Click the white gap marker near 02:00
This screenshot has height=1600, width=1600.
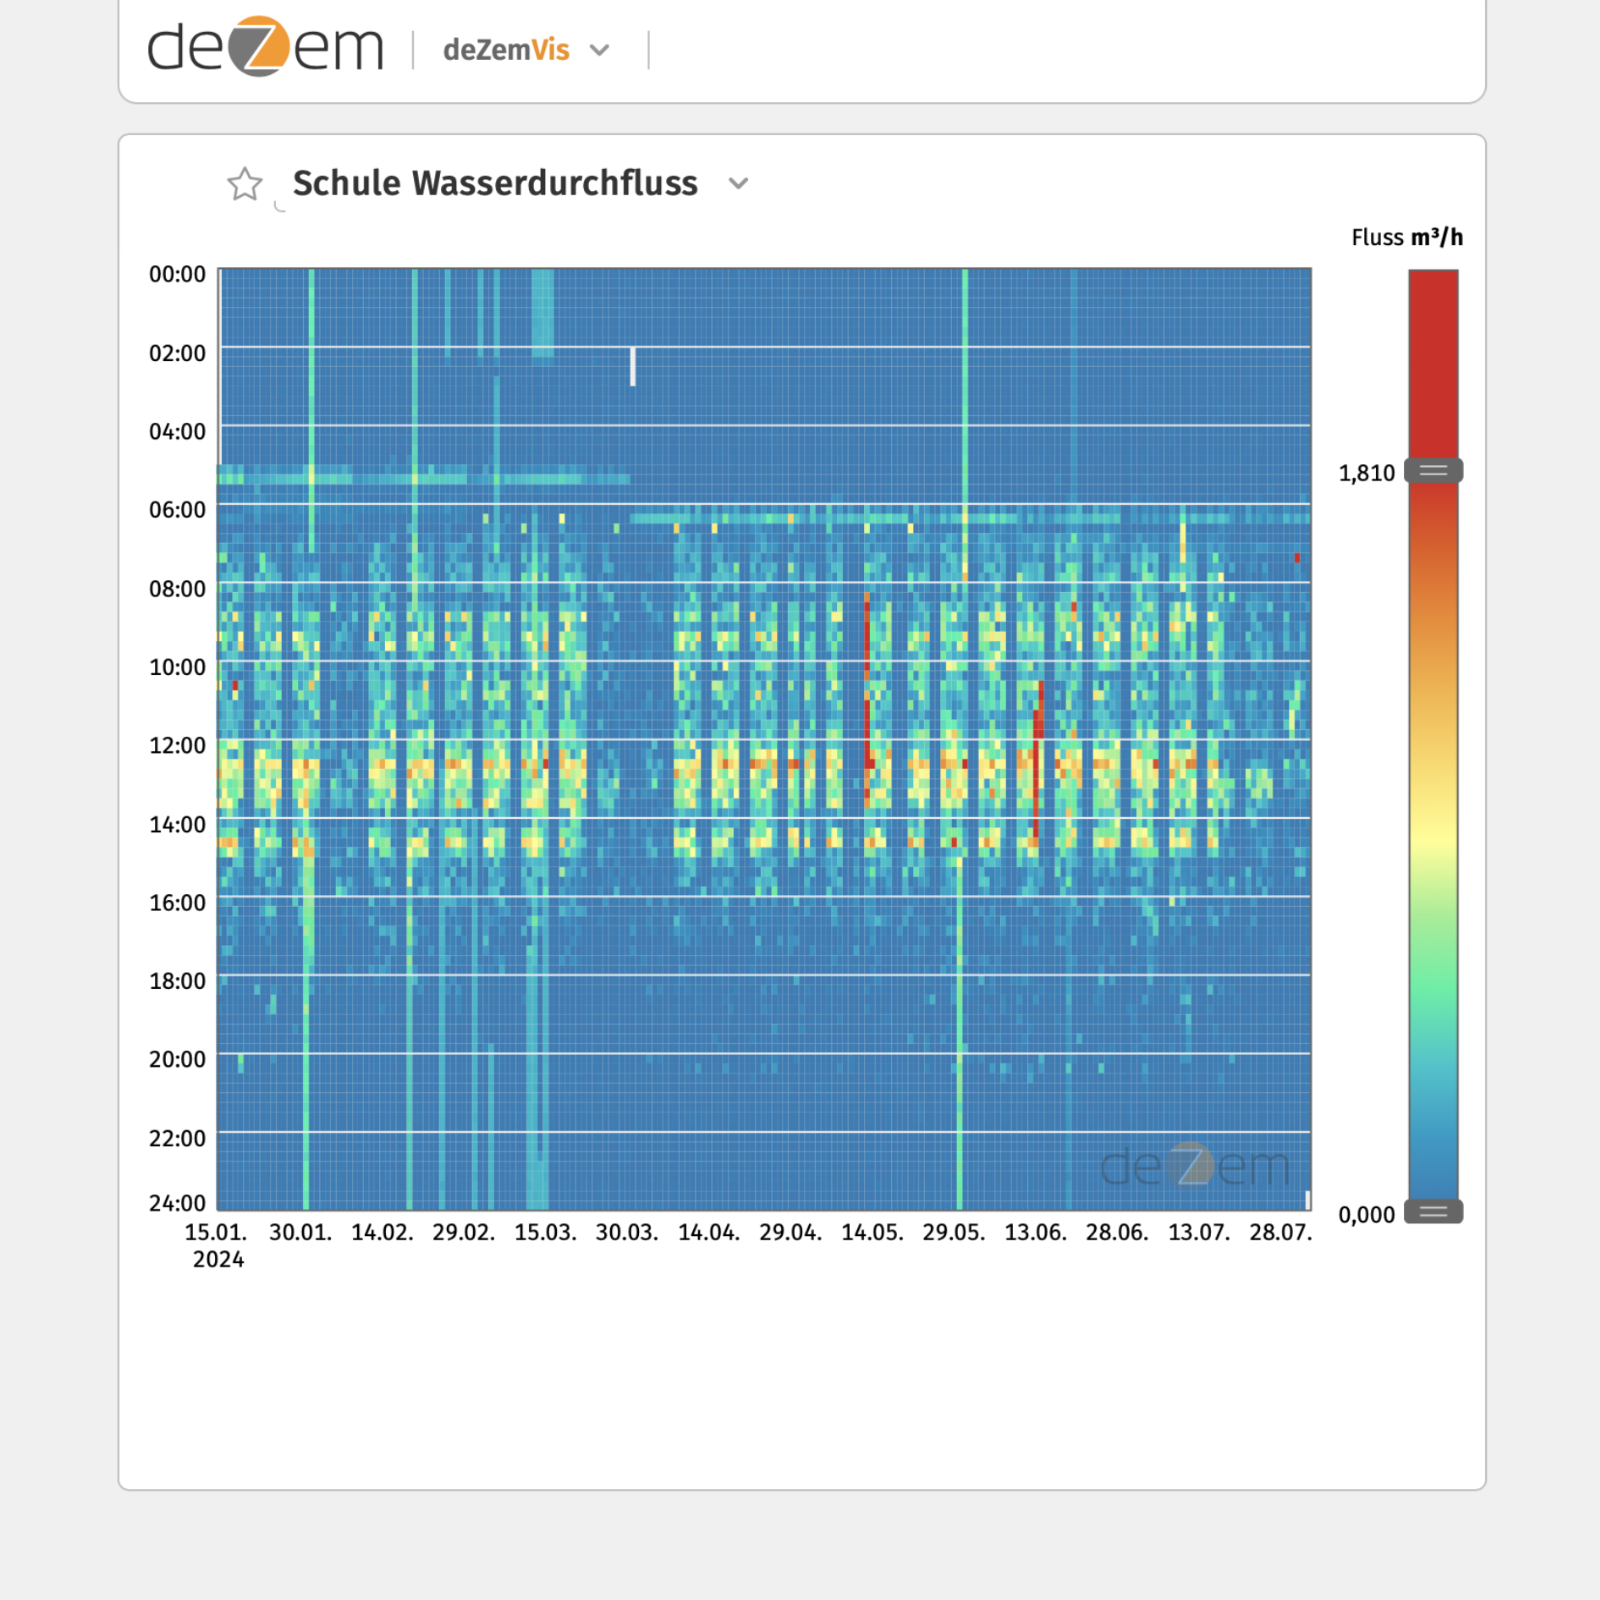click(x=633, y=366)
